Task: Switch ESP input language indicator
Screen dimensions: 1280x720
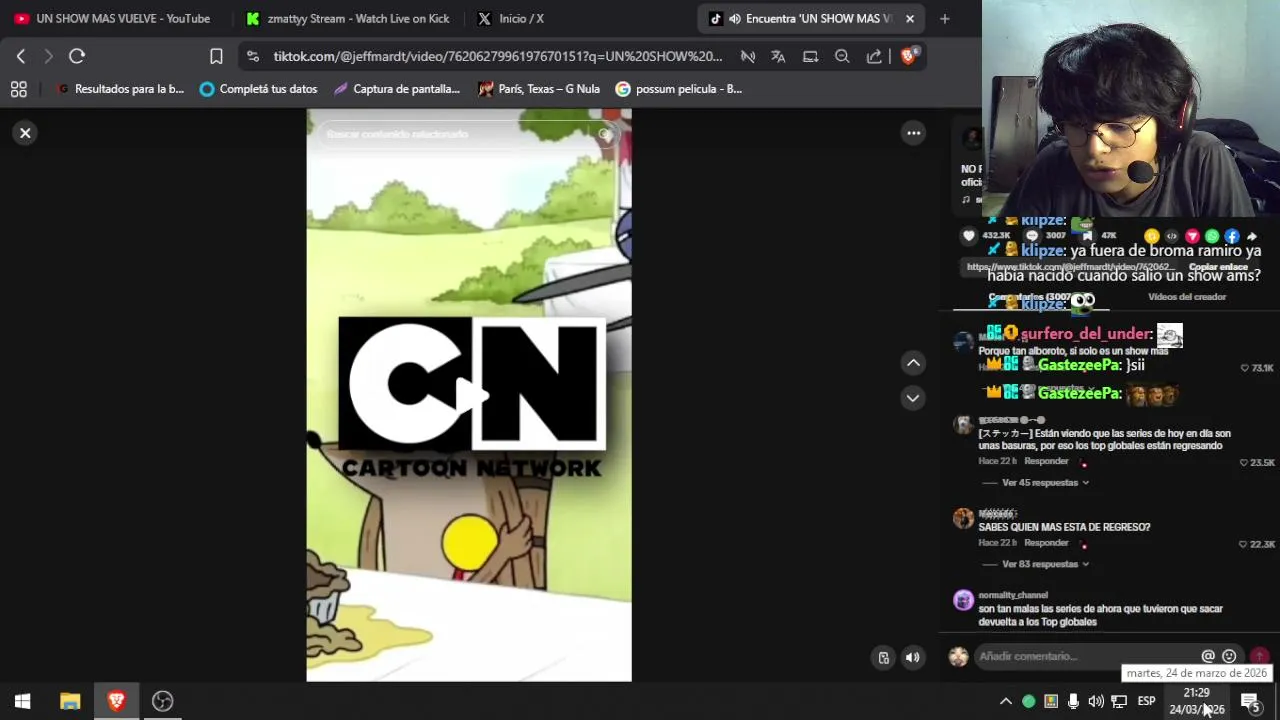Action: [x=1146, y=701]
